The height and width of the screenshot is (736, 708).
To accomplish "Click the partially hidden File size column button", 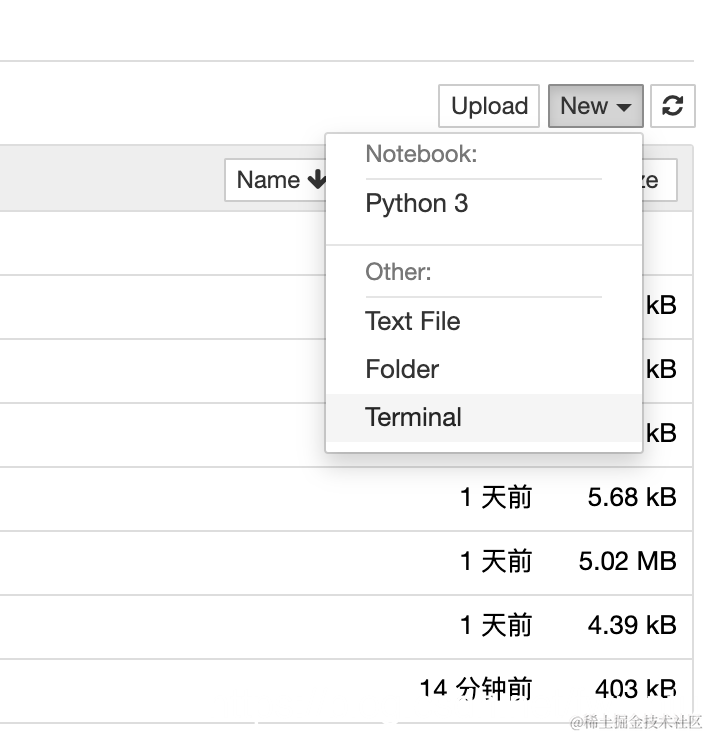I will coord(660,180).
